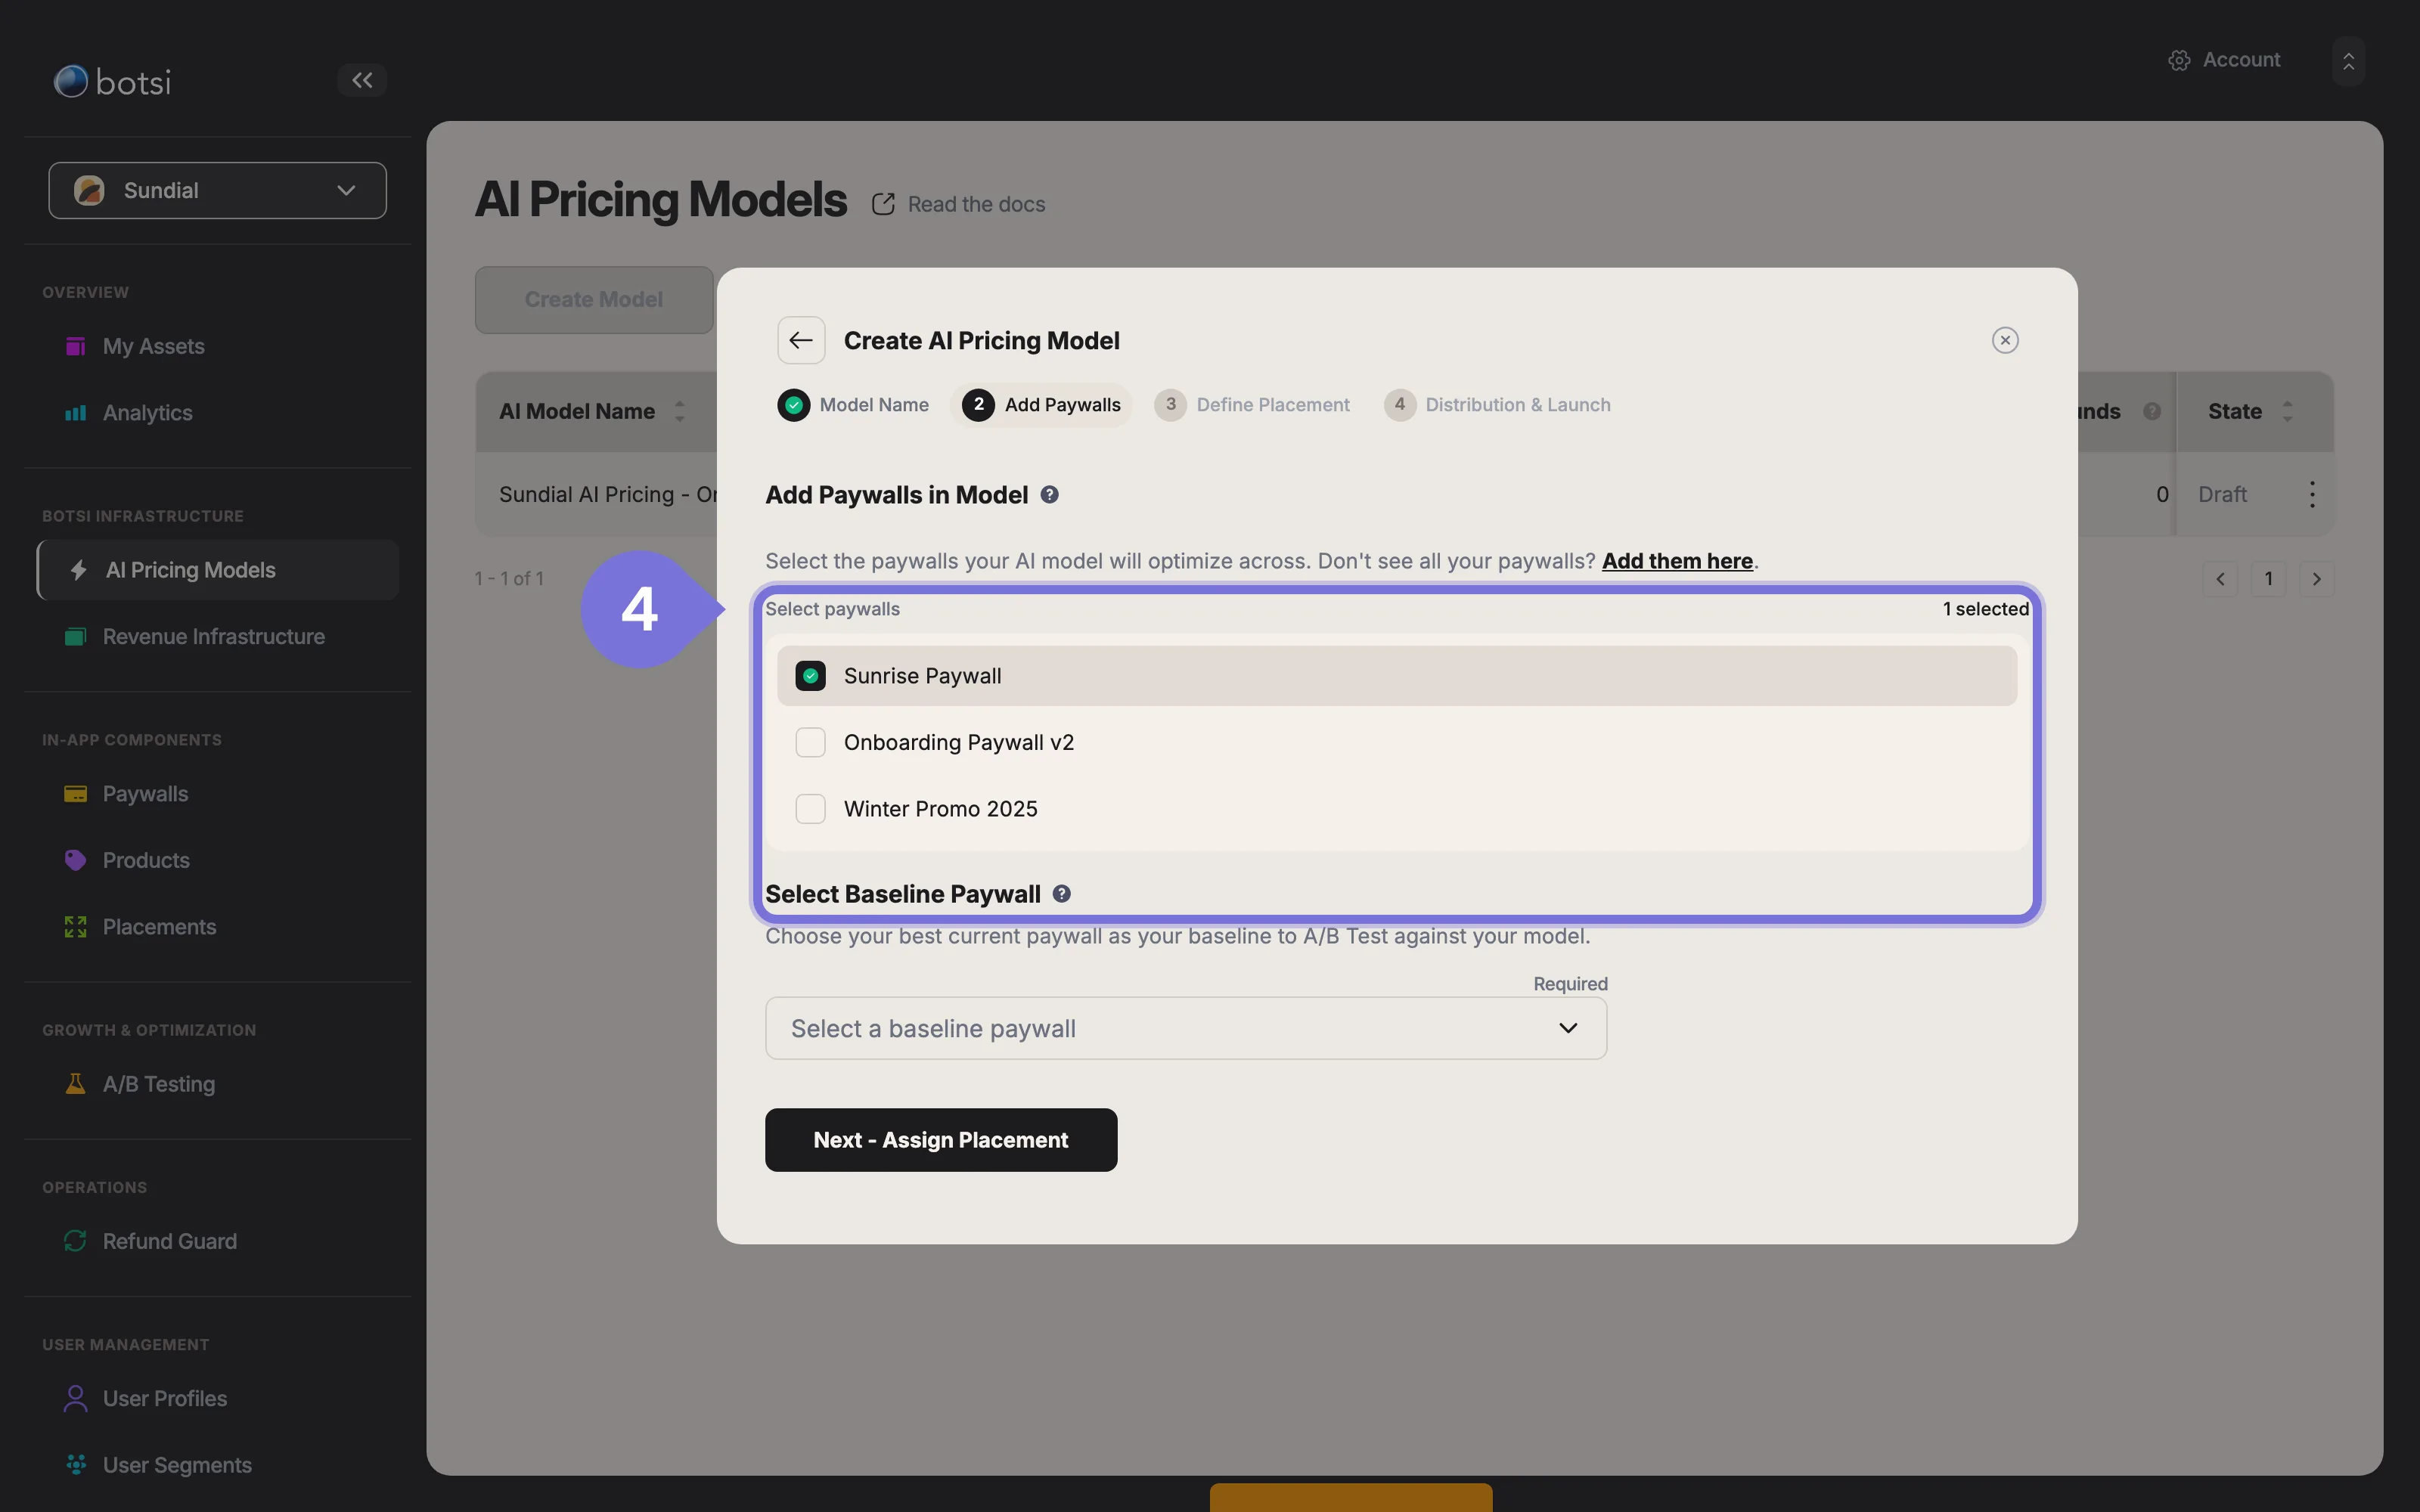Viewport: 2420px width, 1512px height.
Task: Check the Onboarding Paywall v2 checkbox
Action: [x=810, y=742]
